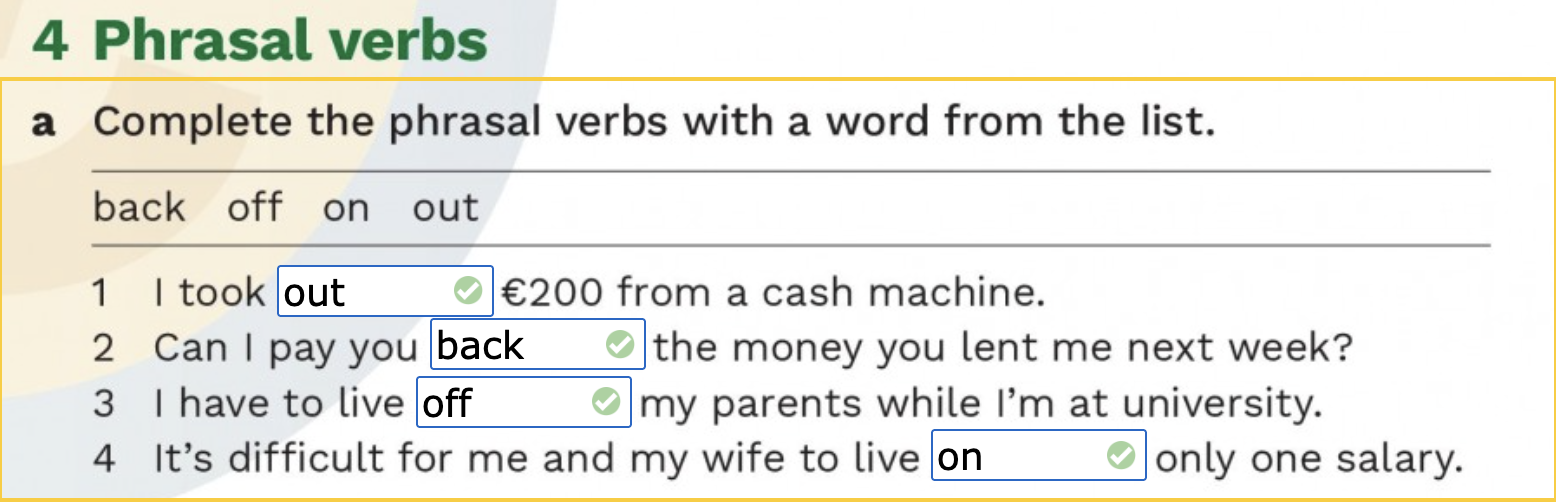Image resolution: width=1556 pixels, height=502 pixels.
Task: Select the answer field after 'I have to live'
Action: 504,403
